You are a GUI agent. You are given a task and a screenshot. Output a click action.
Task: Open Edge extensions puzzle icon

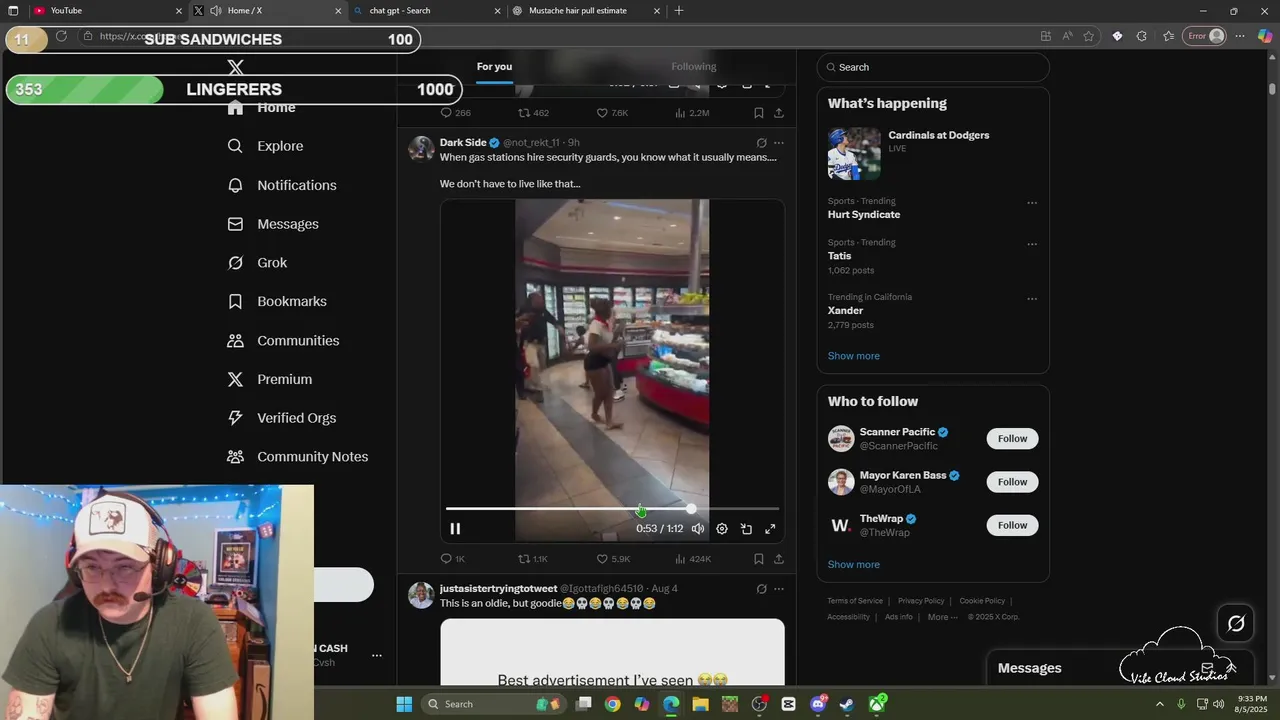(x=1141, y=36)
